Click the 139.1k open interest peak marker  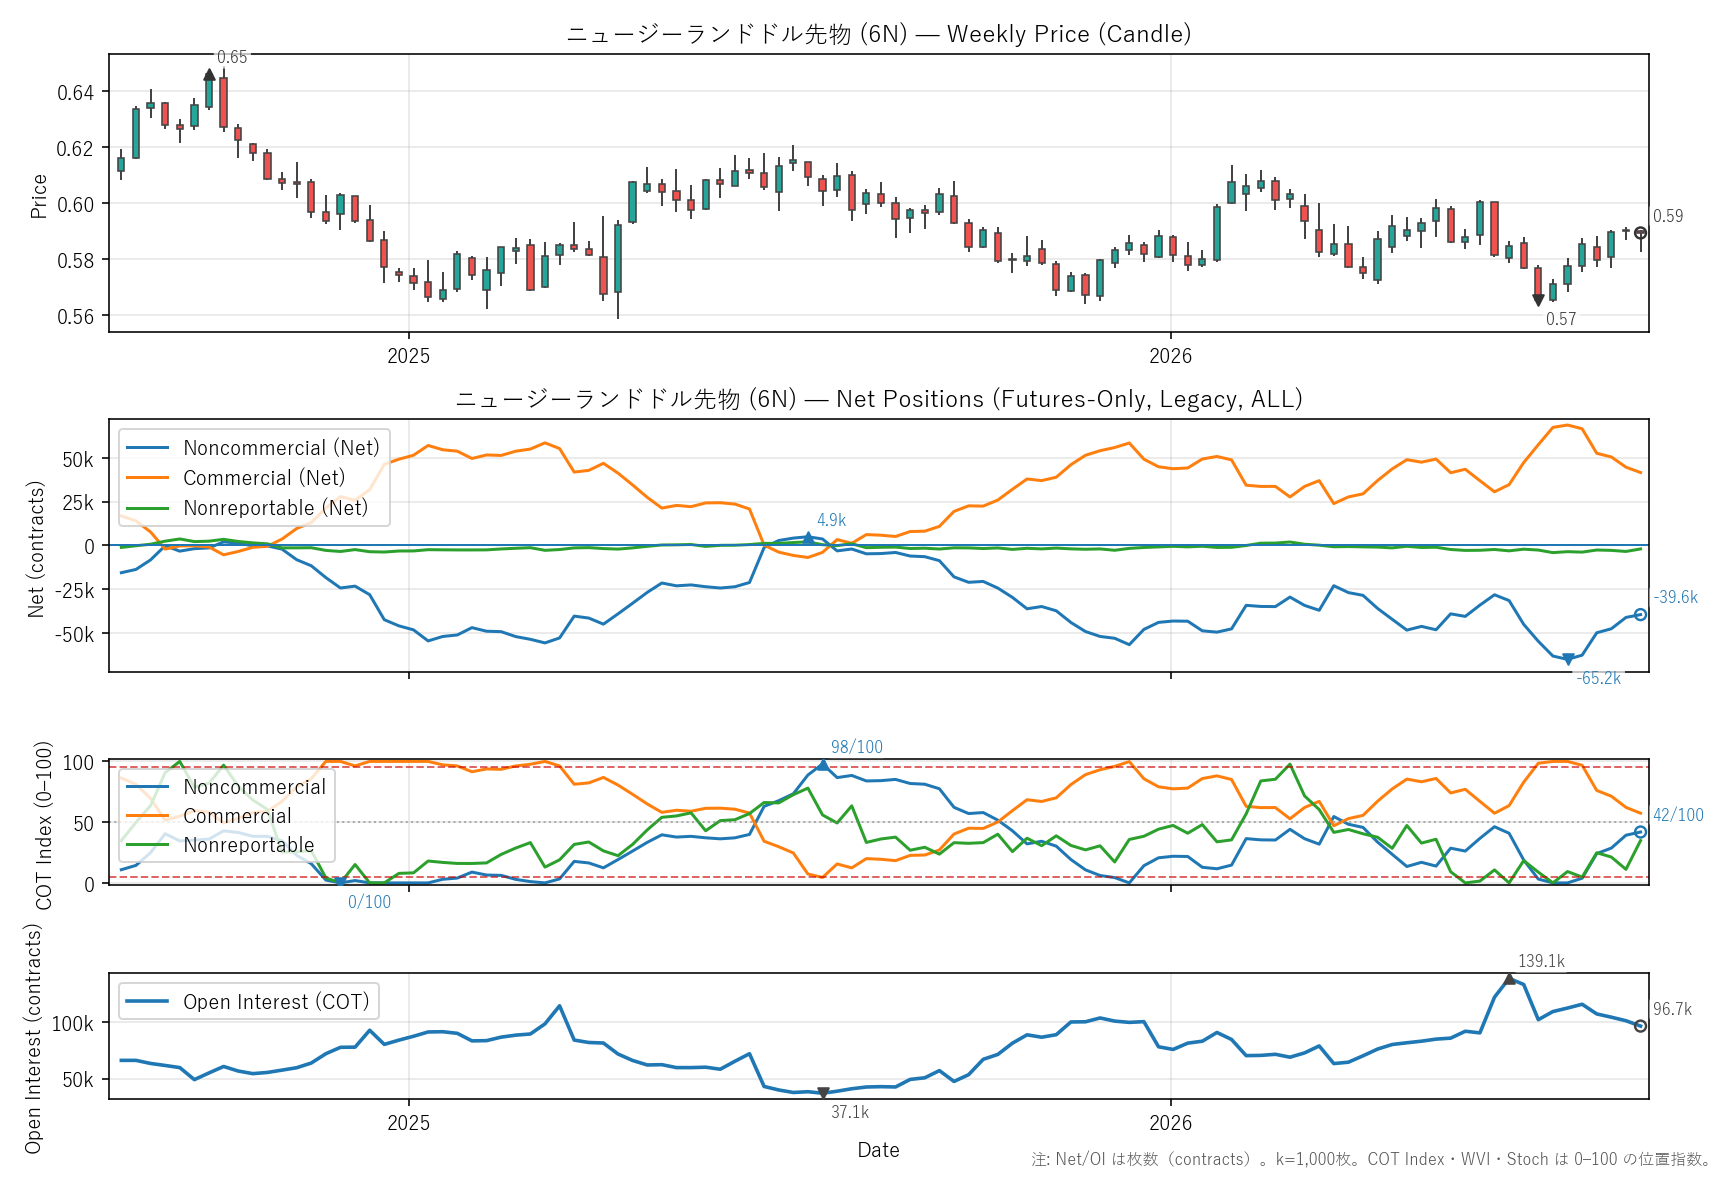[1510, 979]
